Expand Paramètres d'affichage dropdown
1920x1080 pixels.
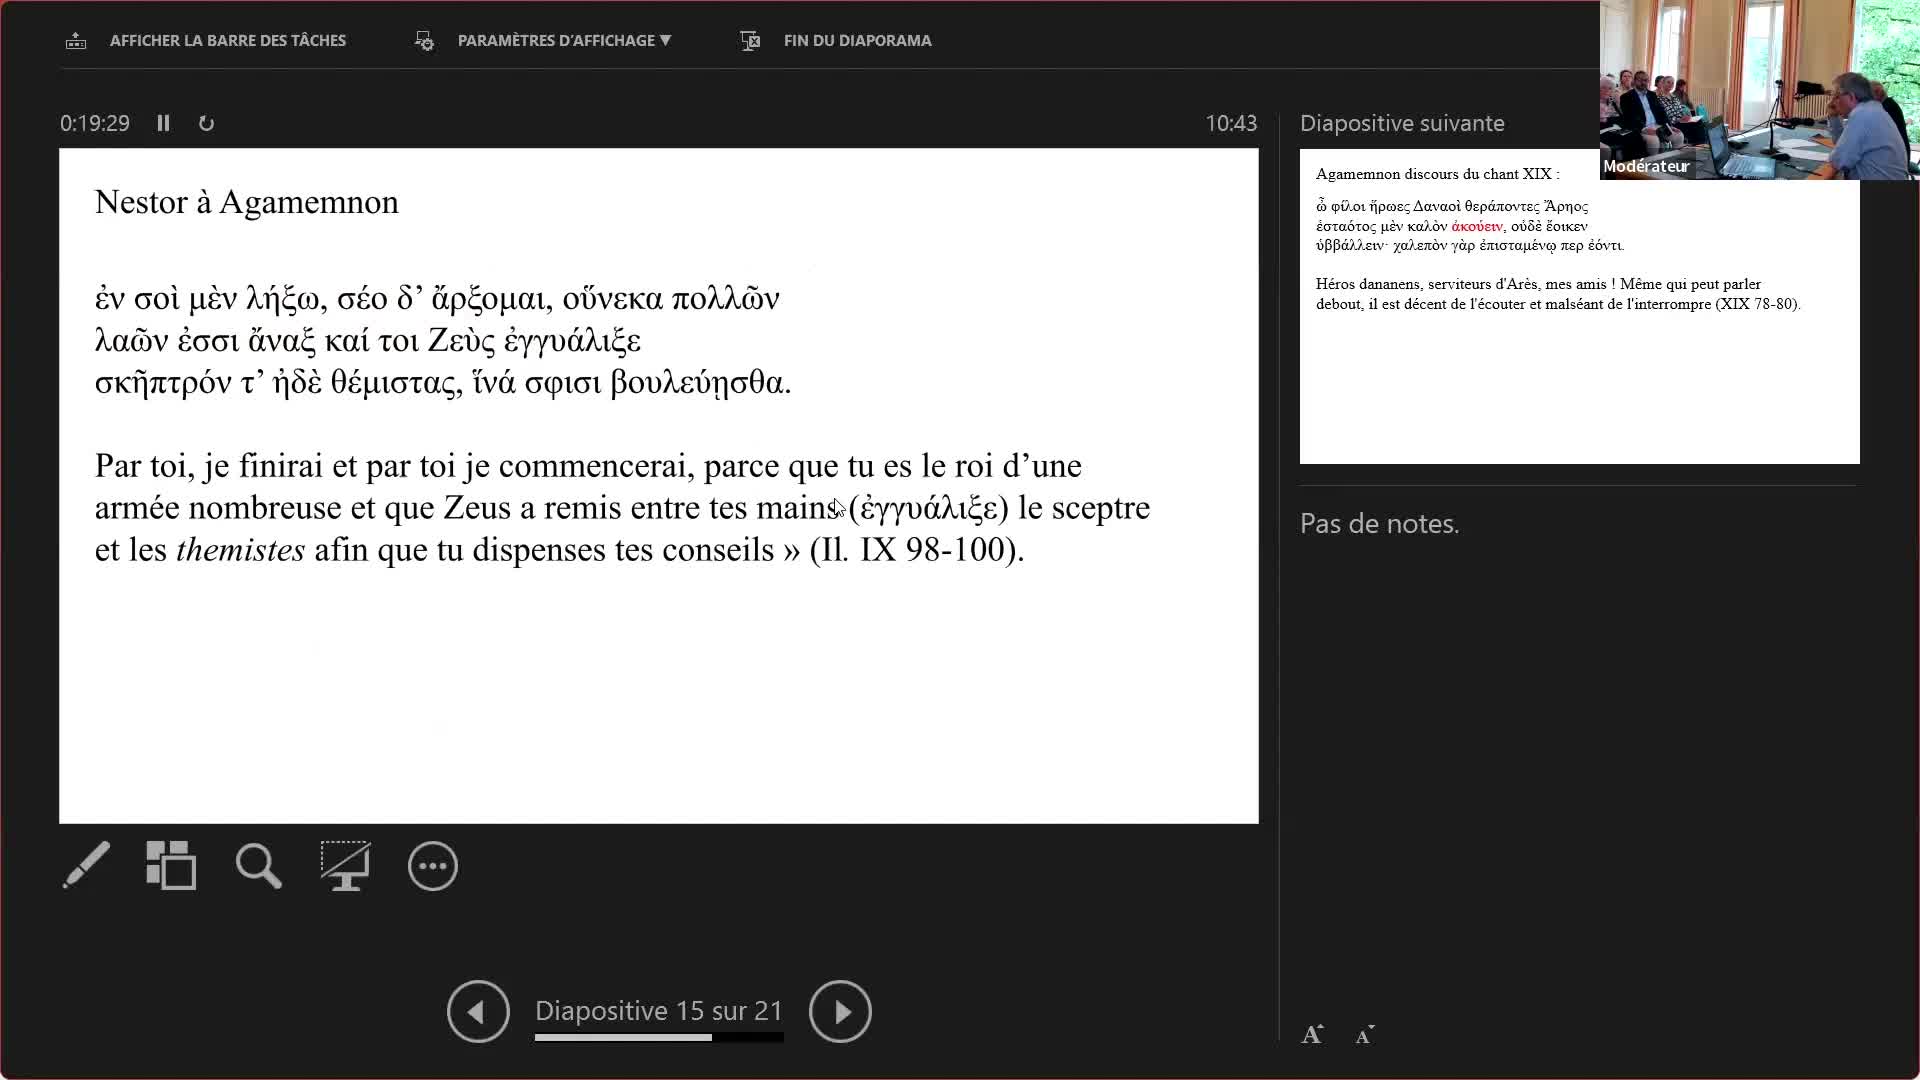click(x=564, y=41)
